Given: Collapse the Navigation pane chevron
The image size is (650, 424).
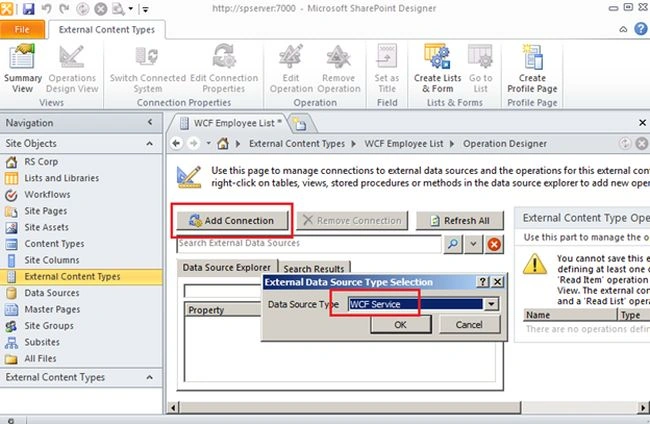Looking at the screenshot, I should (150, 122).
